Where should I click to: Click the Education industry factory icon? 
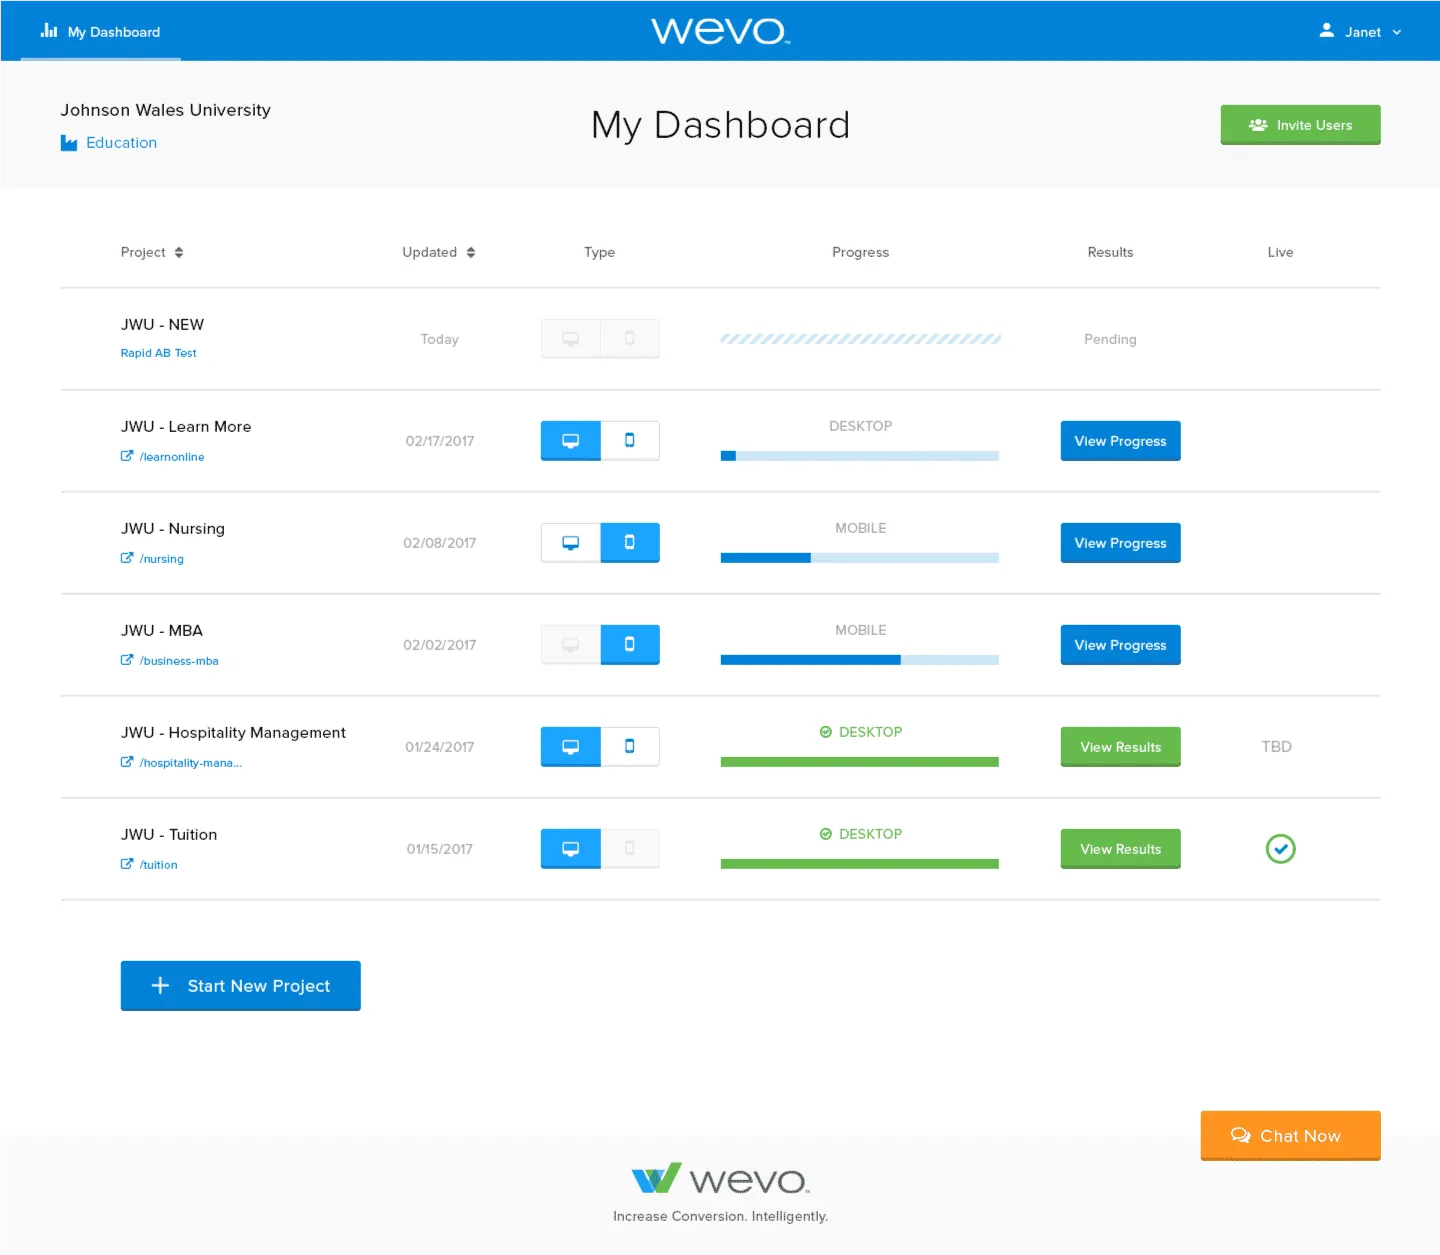(x=69, y=143)
